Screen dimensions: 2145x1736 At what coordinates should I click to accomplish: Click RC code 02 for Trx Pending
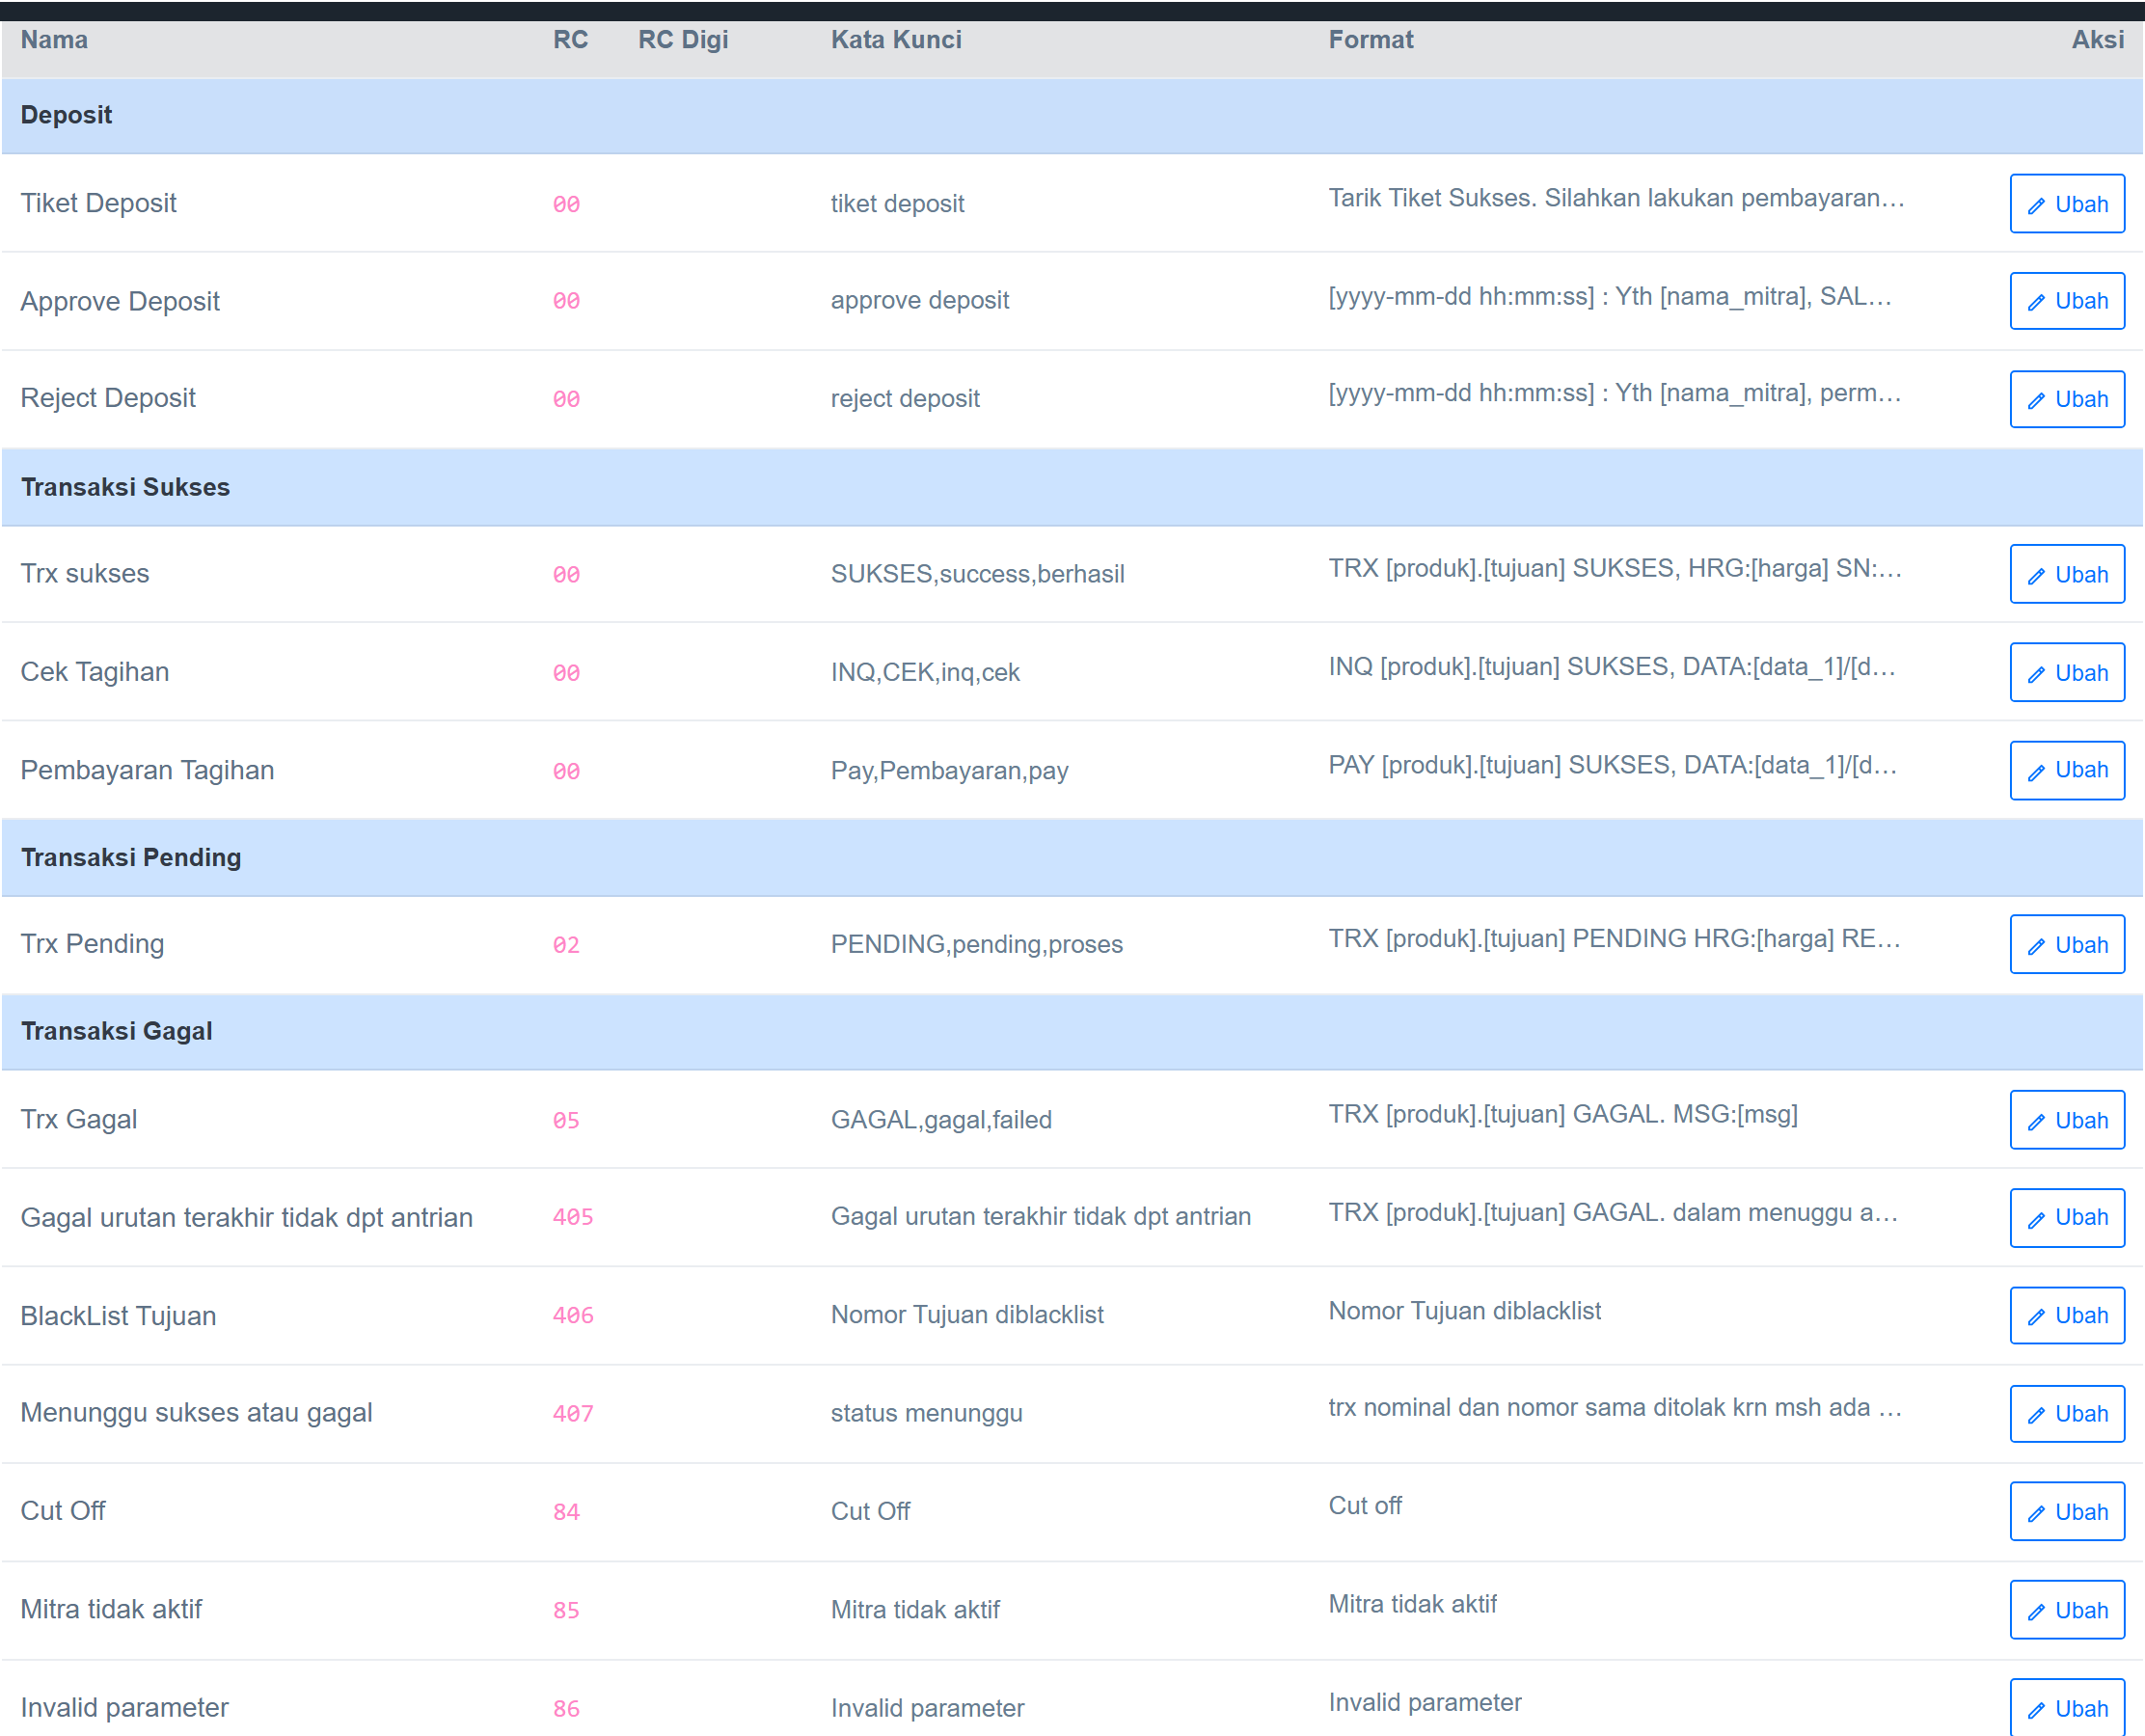point(566,945)
